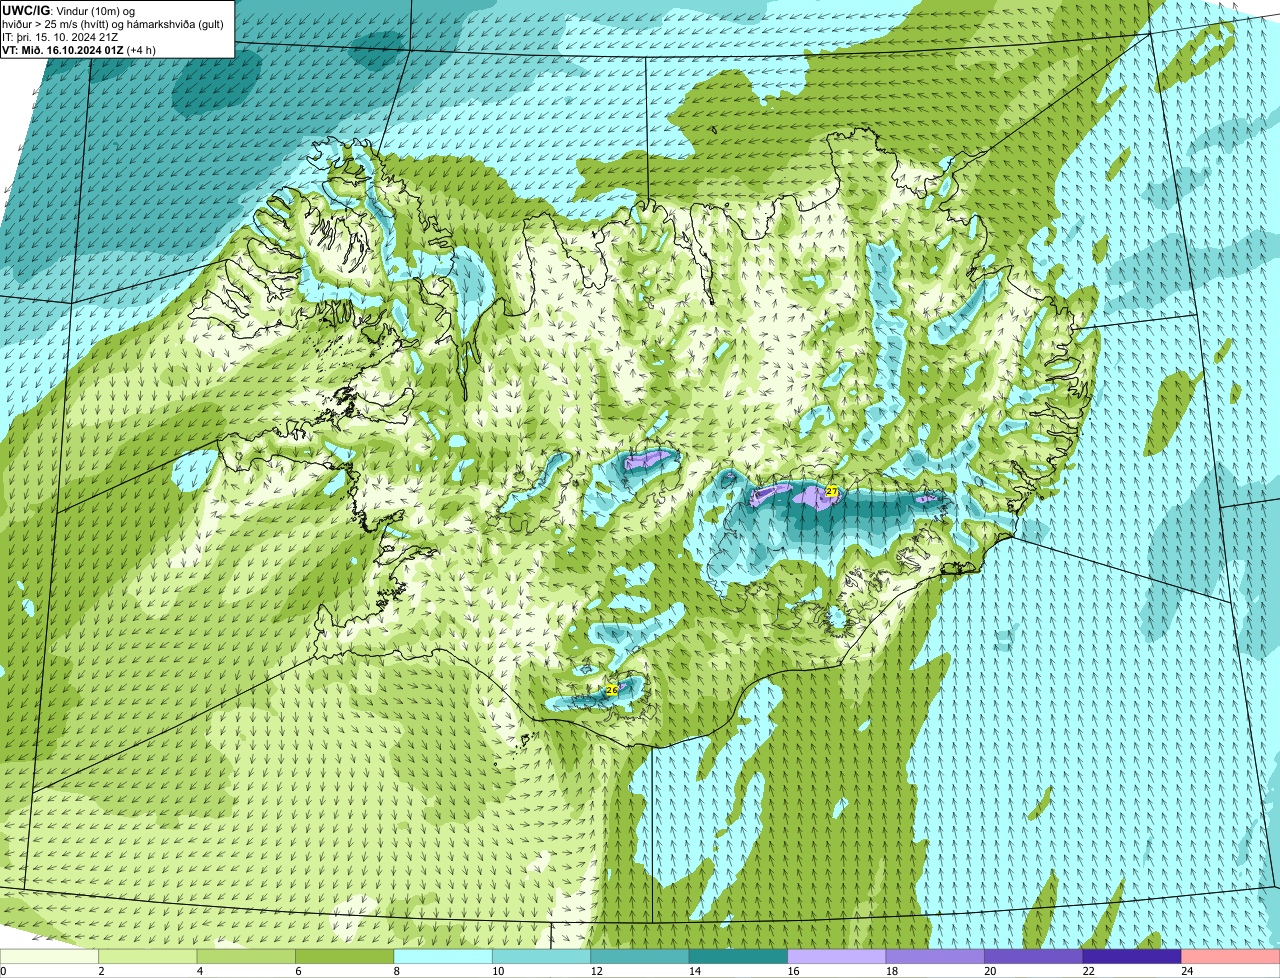Click the valid time 'VT: Mið. 16.10.2024 01Z (+4 h)'
The width and height of the screenshot is (1280, 978).
81,49
